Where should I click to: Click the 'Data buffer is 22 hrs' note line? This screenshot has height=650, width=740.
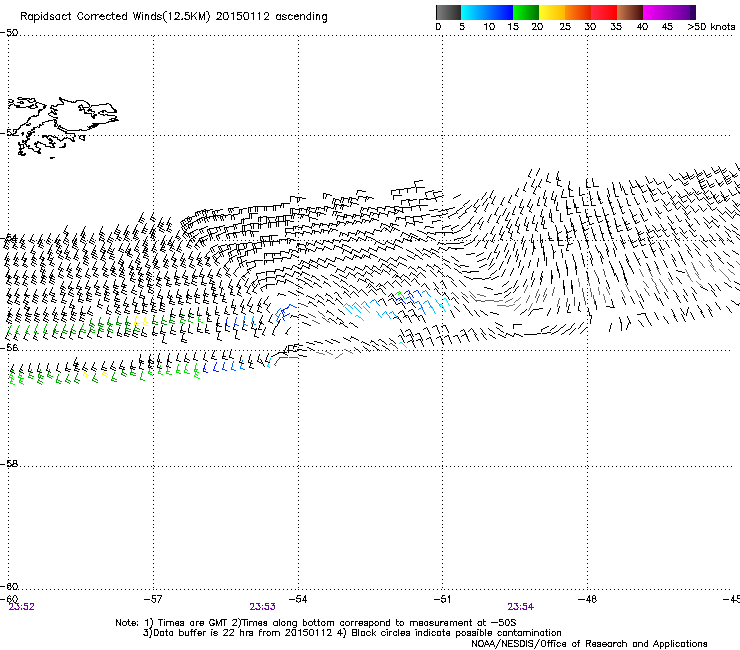[x=352, y=633]
